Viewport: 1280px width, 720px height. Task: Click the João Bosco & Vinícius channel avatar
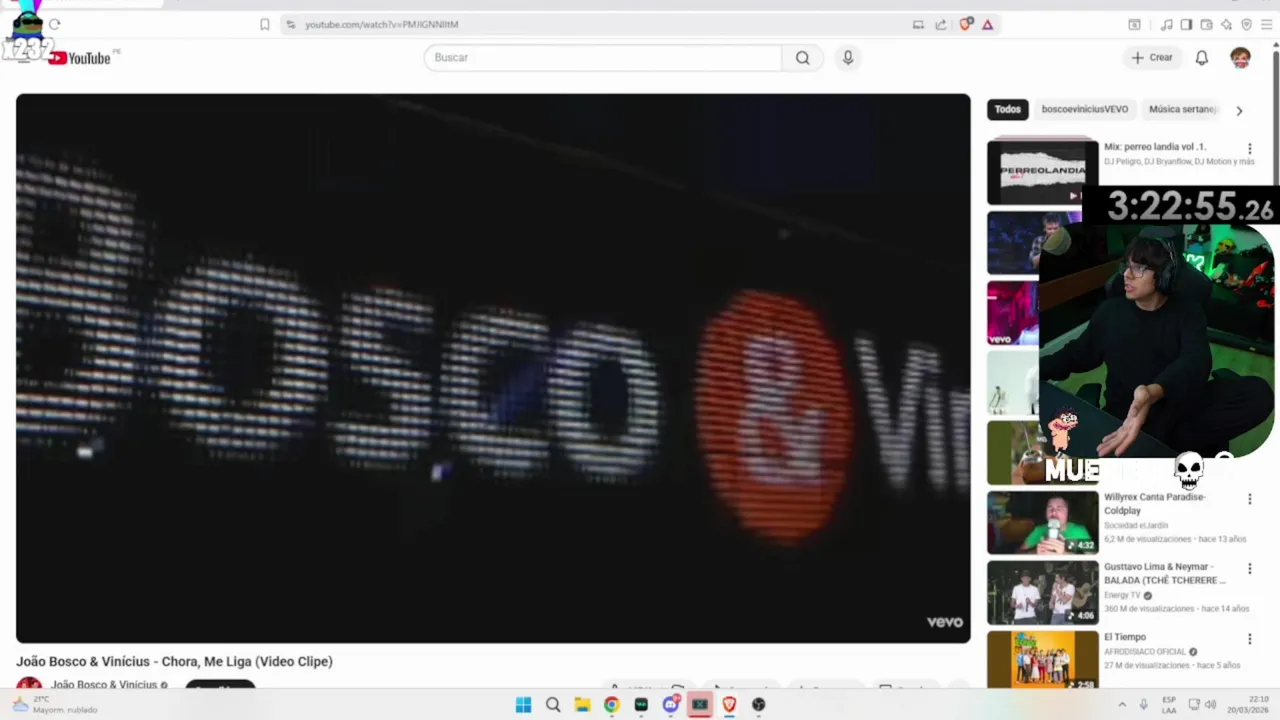coord(29,684)
